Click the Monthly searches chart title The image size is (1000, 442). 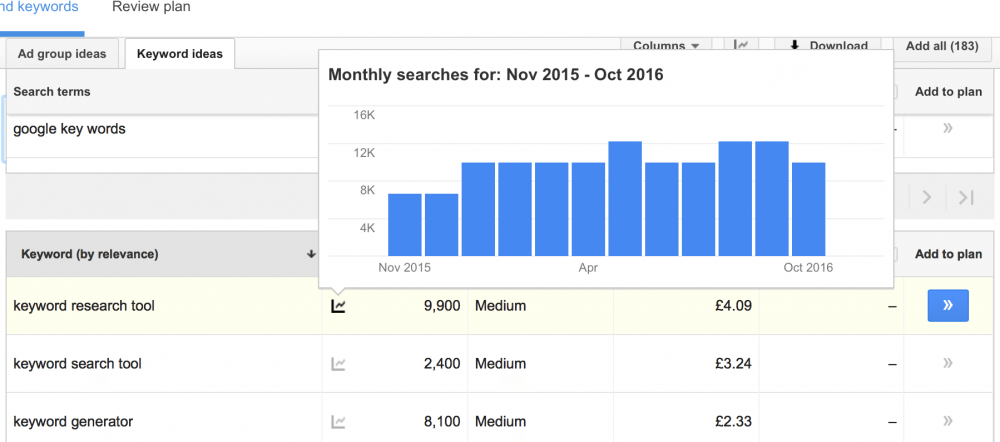coord(496,75)
